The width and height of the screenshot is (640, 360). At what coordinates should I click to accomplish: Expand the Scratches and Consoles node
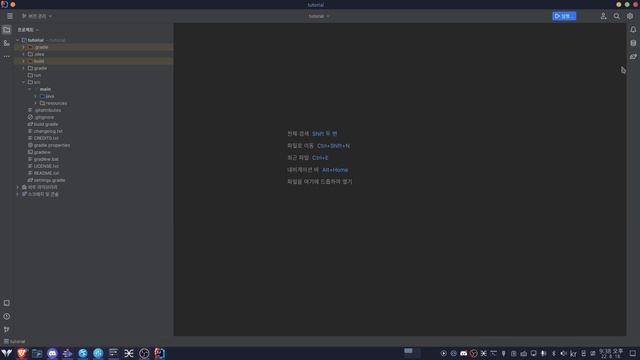[18, 194]
